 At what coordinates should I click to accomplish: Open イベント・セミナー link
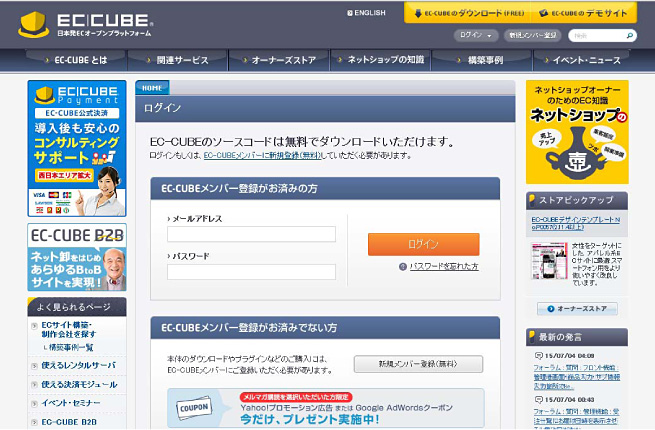click(71, 403)
